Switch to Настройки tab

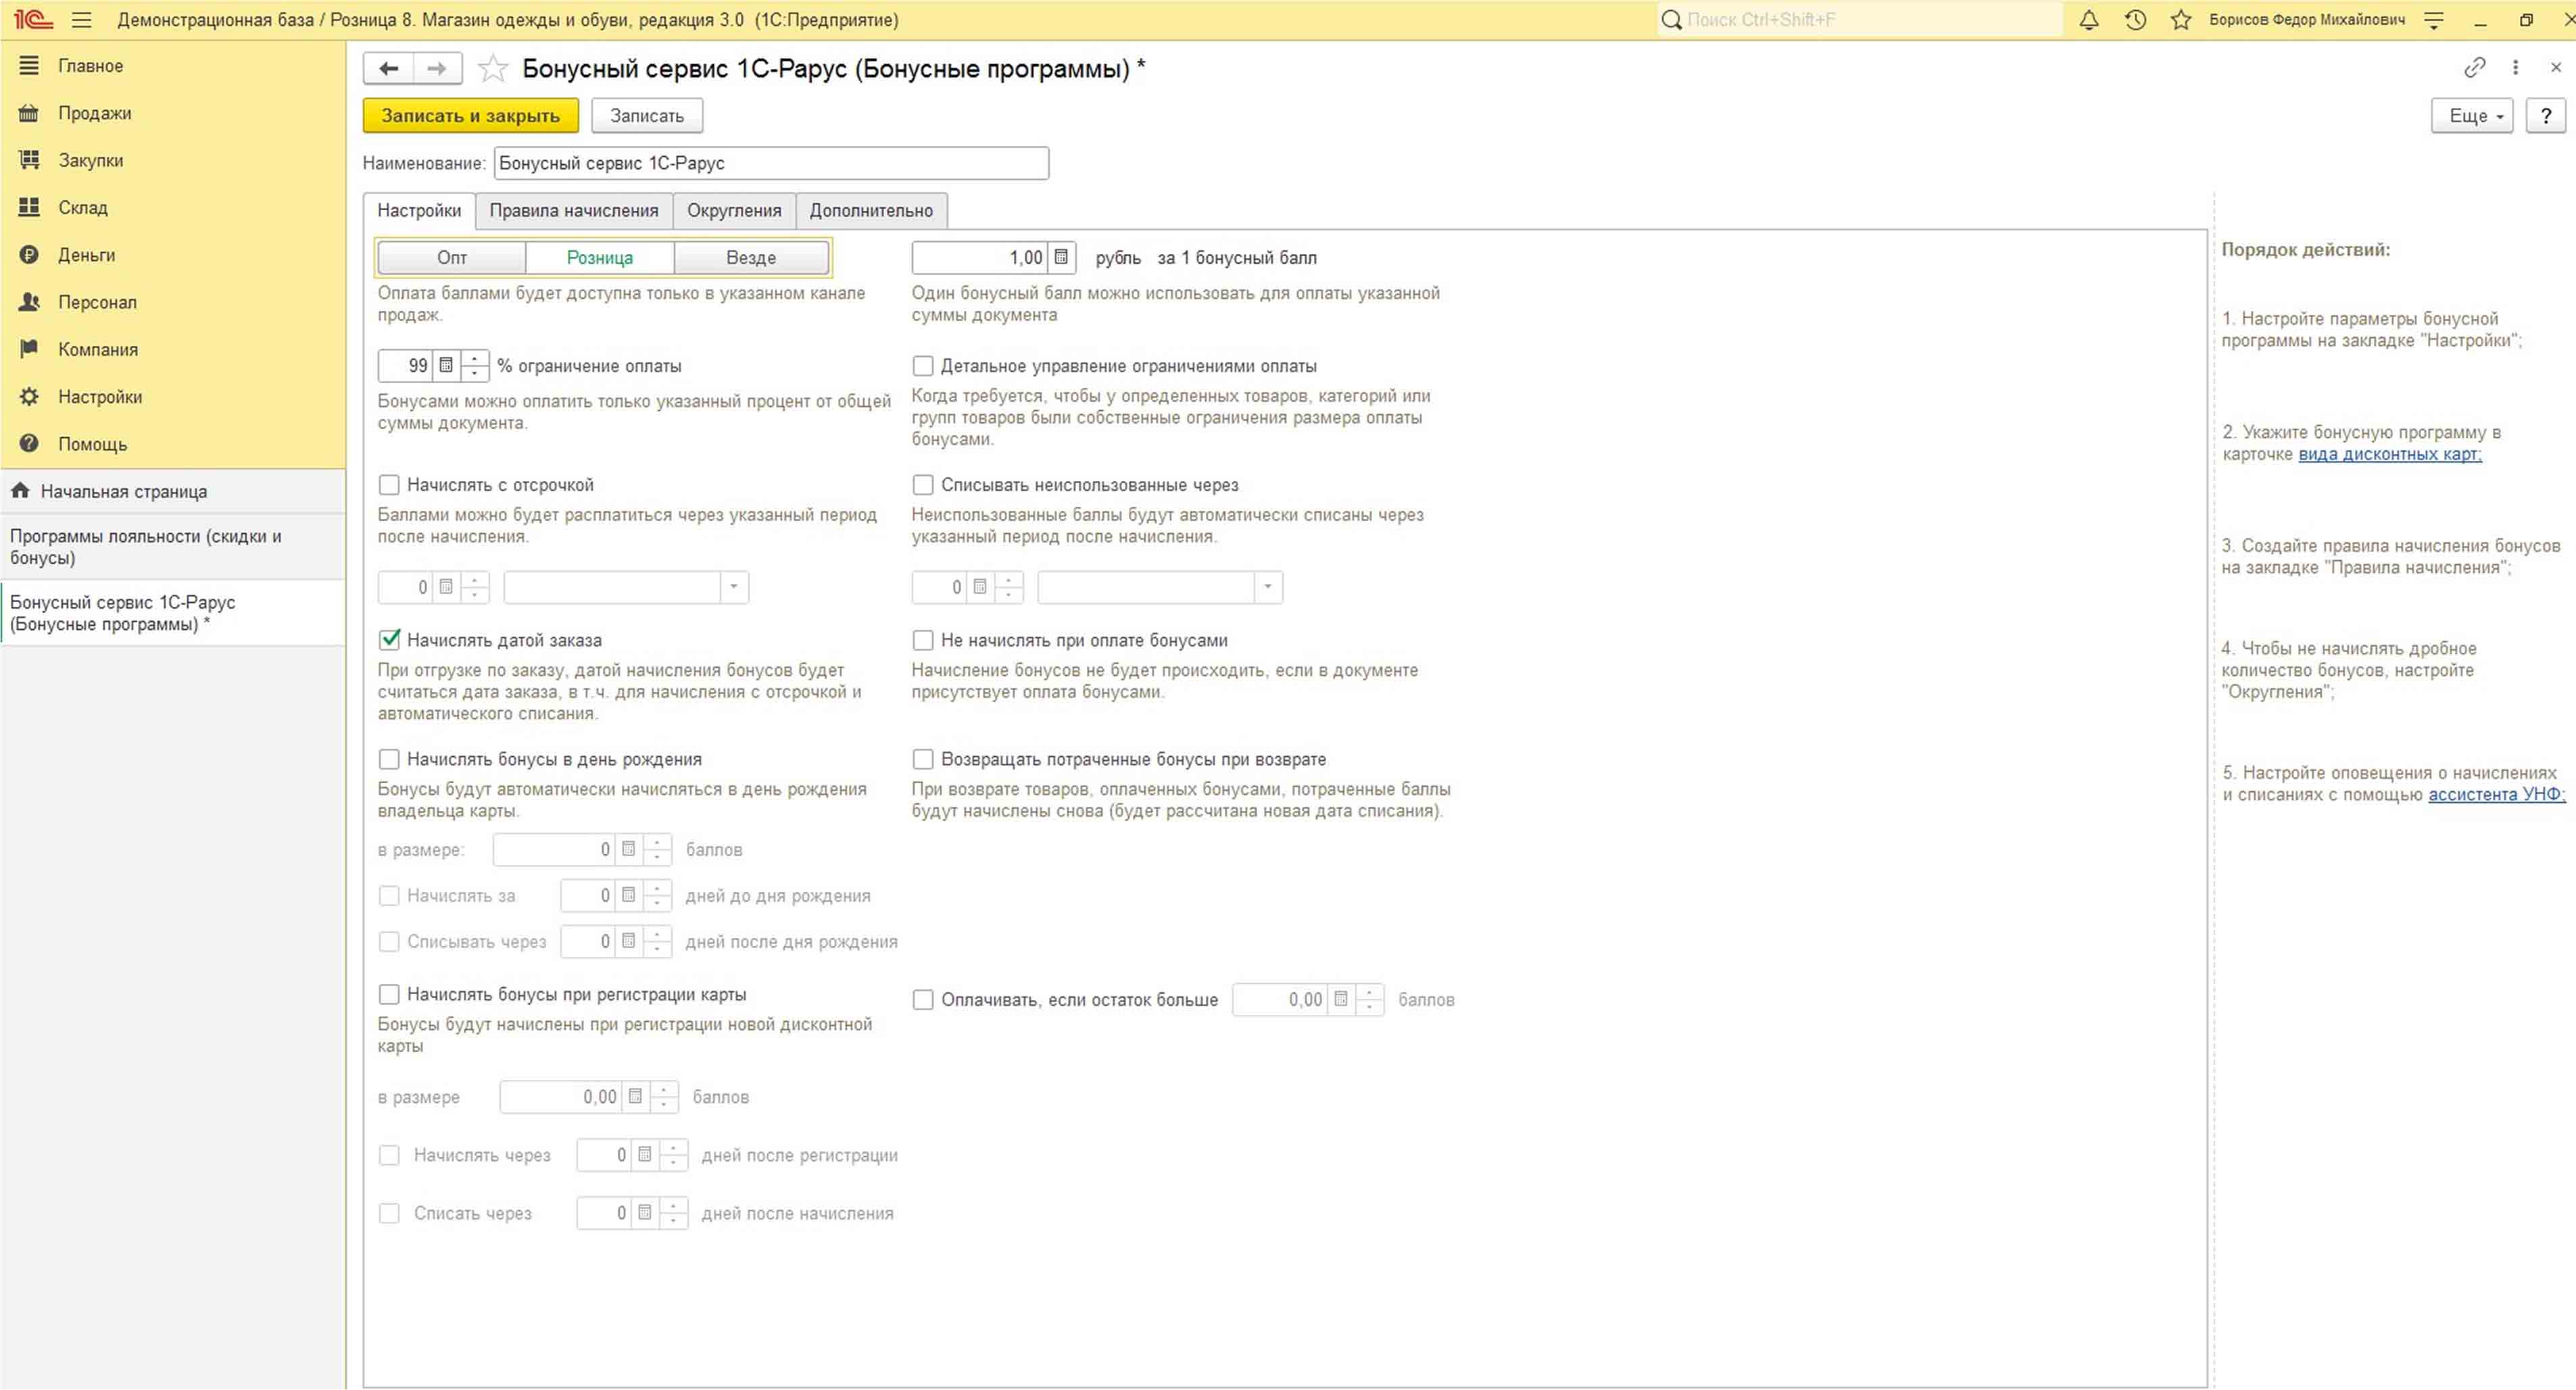(419, 210)
